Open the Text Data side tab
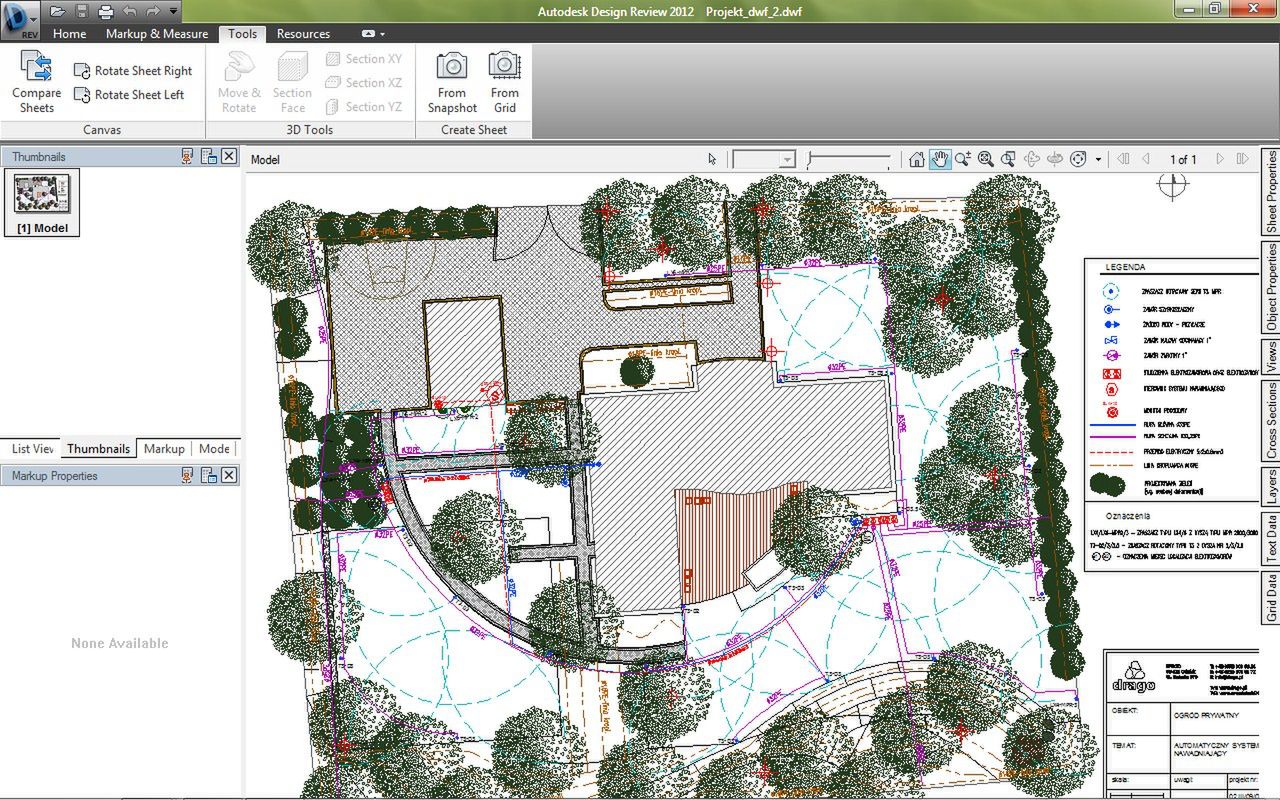The height and width of the screenshot is (800, 1280). pyautogui.click(x=1271, y=538)
